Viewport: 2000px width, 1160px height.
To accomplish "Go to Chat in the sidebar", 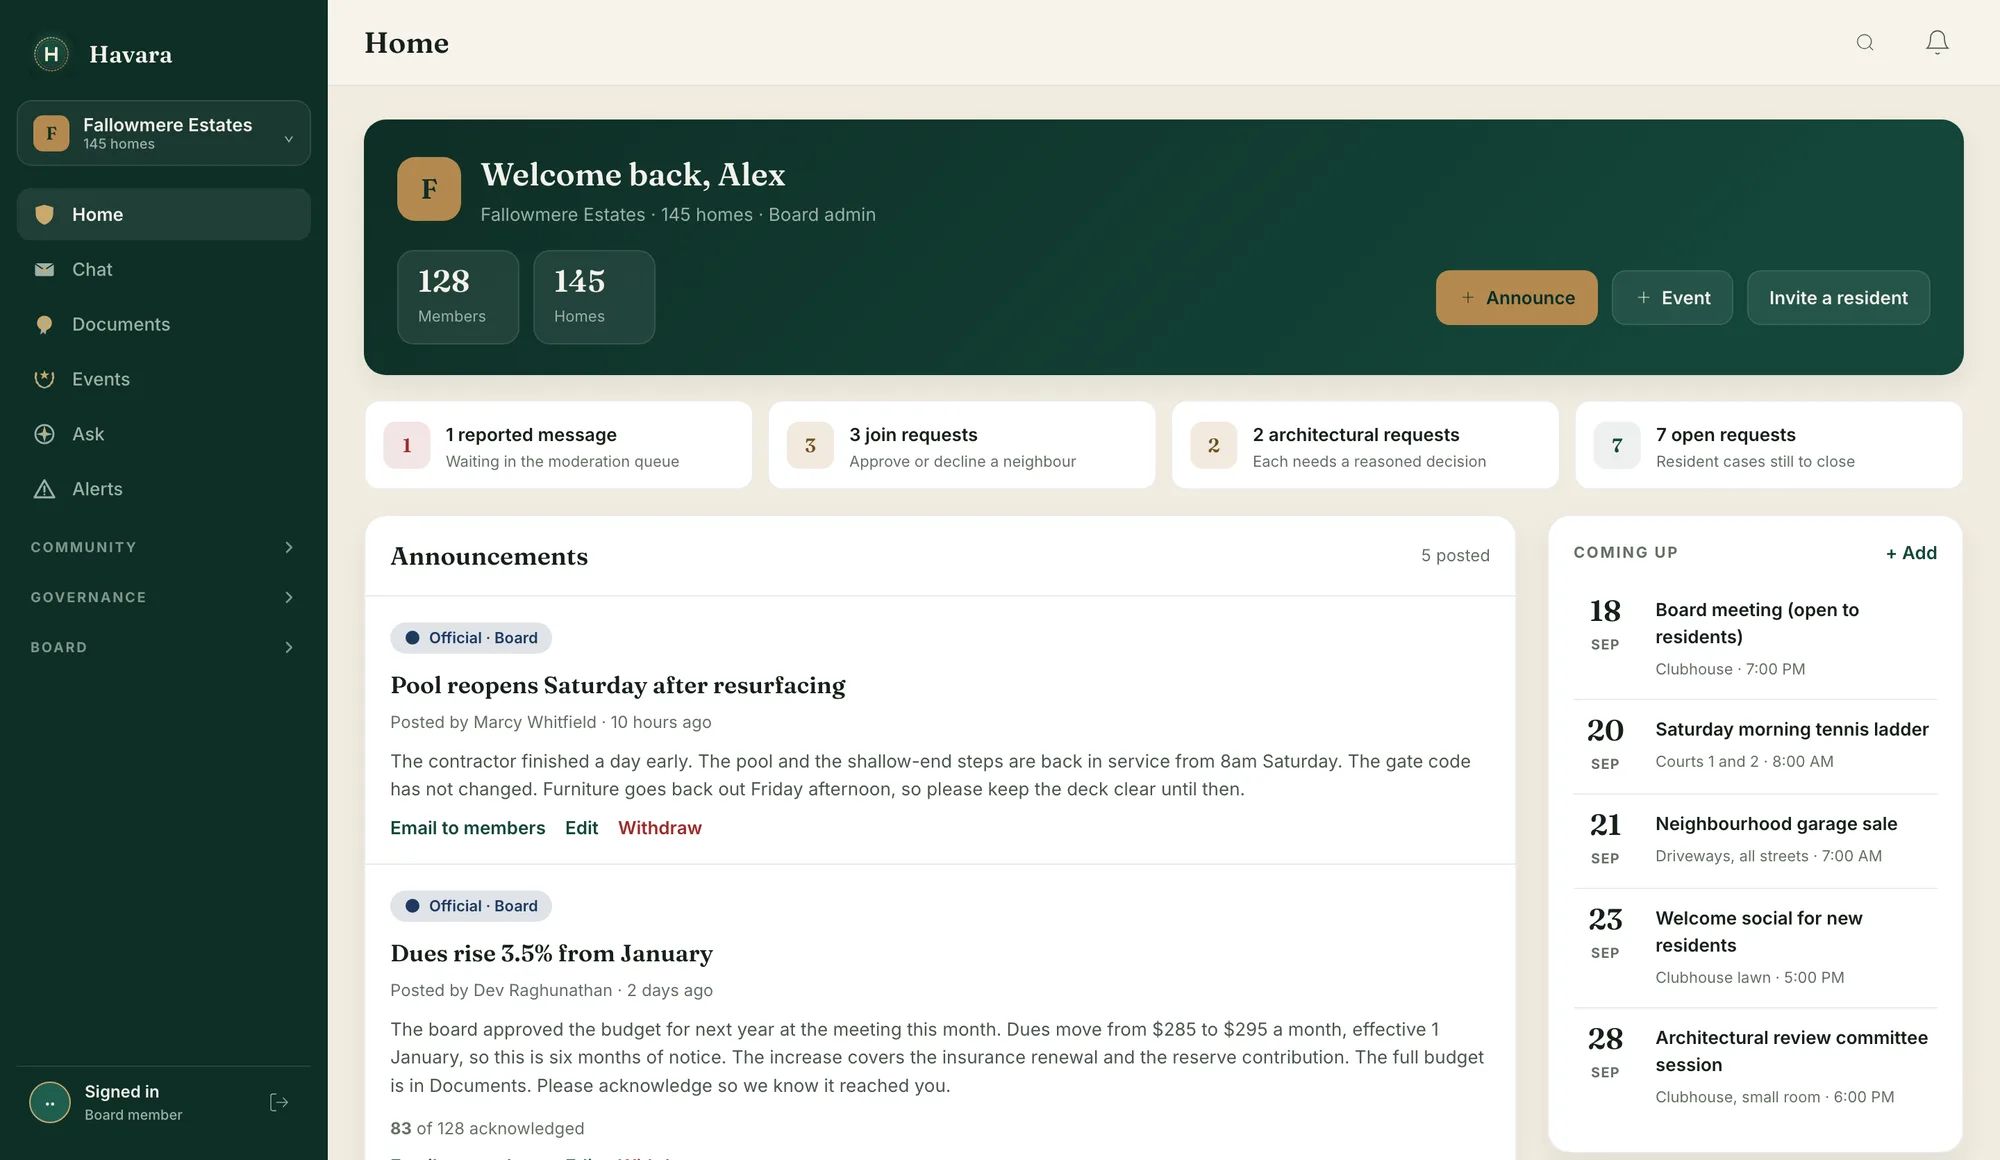I will [164, 269].
